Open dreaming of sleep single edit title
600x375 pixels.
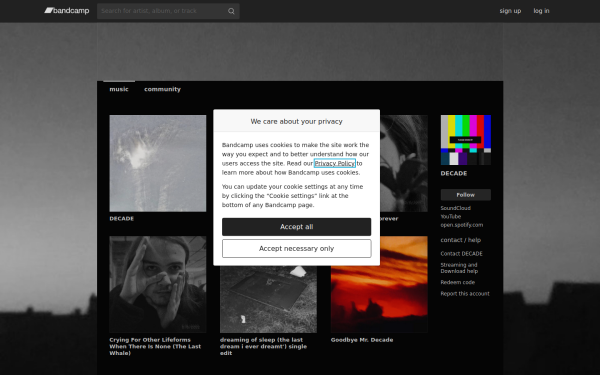click(263, 346)
